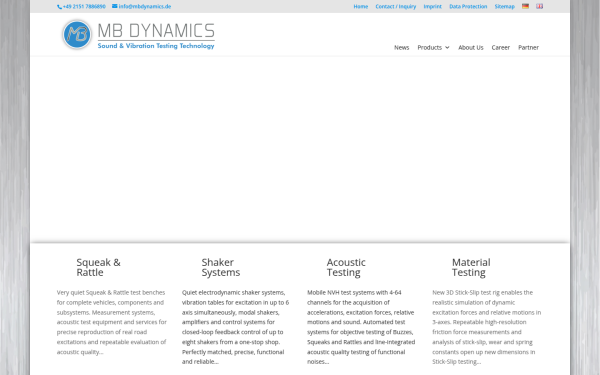Click the Material Testing heading
Viewport: 600px width, 375px height.
tap(471, 267)
